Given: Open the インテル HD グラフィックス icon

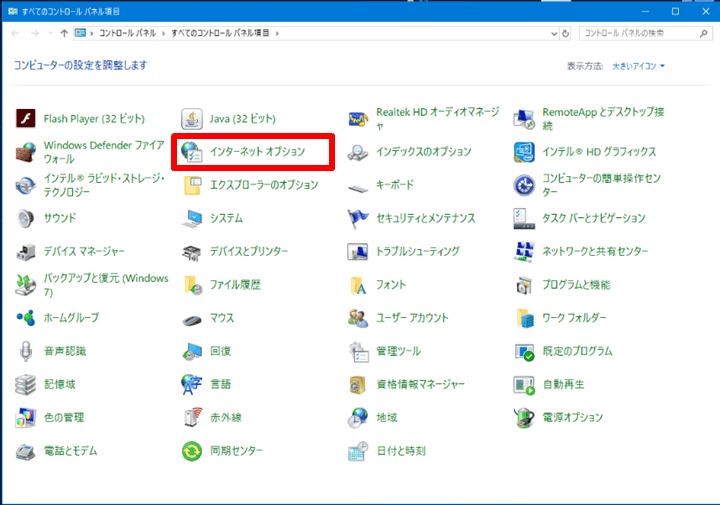Looking at the screenshot, I should [x=524, y=152].
